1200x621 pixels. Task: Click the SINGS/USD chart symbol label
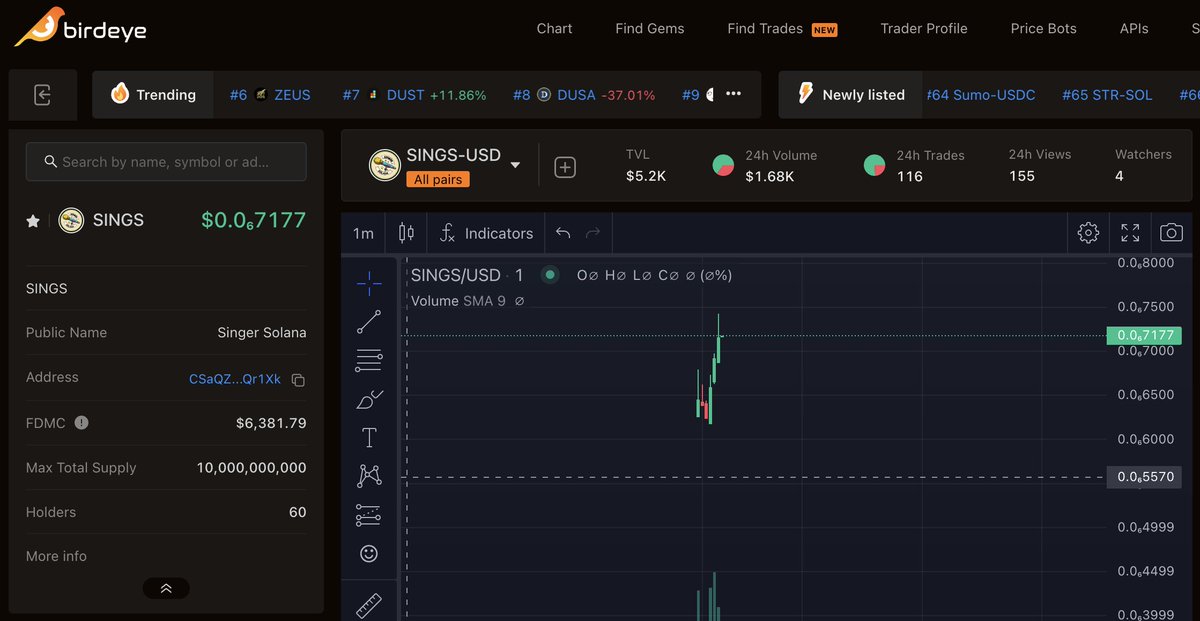(x=456, y=275)
